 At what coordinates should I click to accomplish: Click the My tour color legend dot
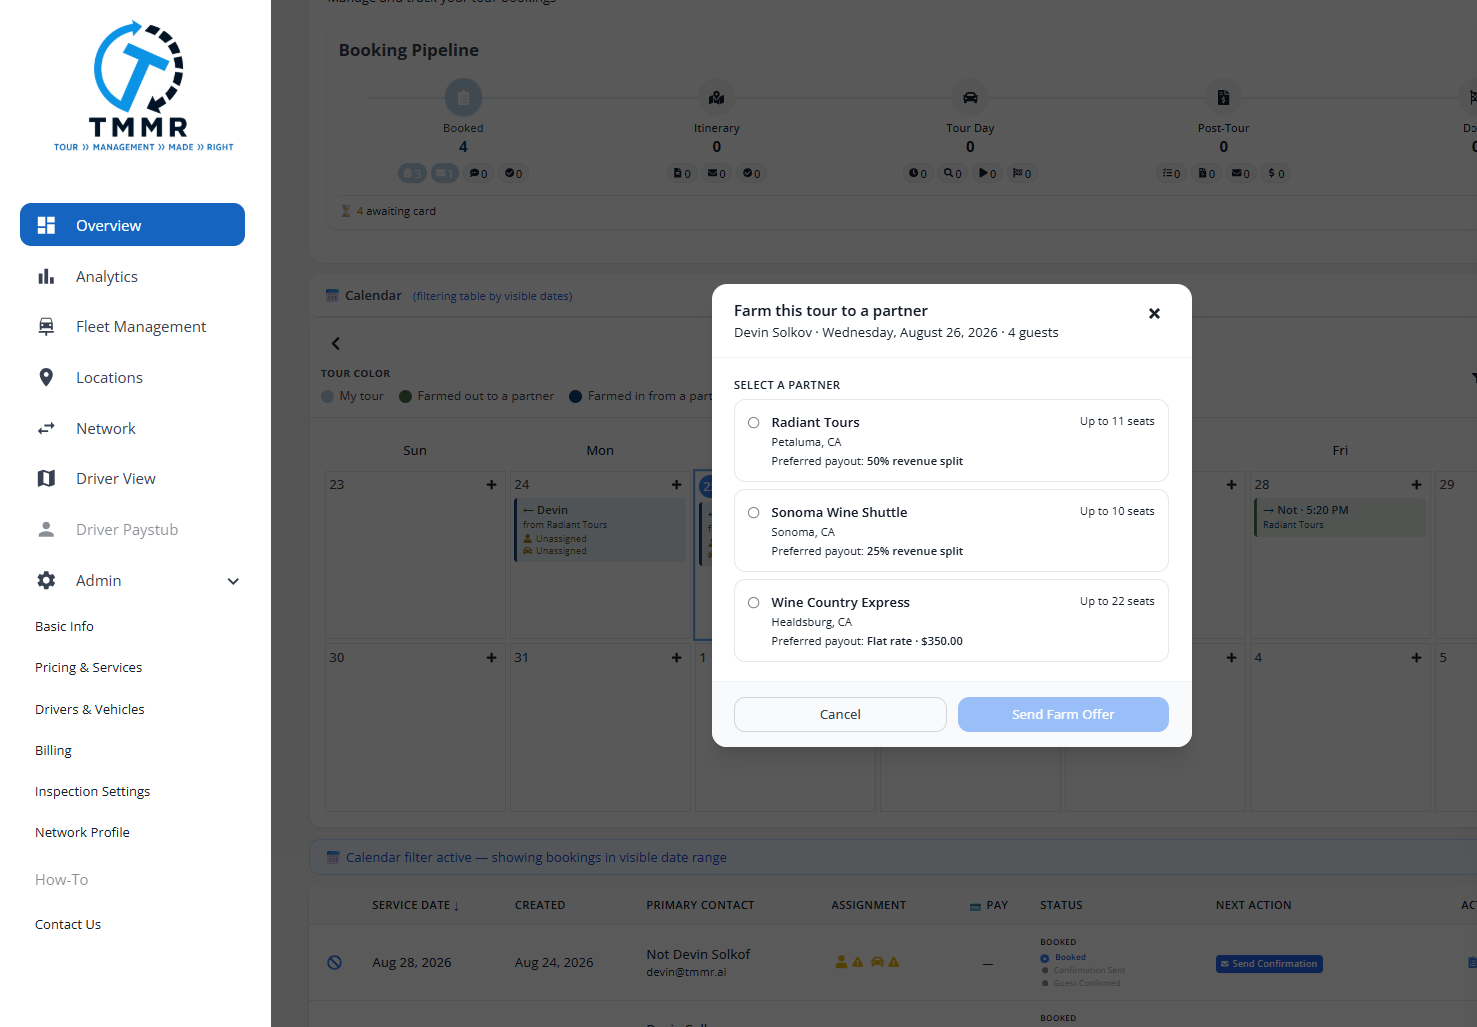coord(328,396)
